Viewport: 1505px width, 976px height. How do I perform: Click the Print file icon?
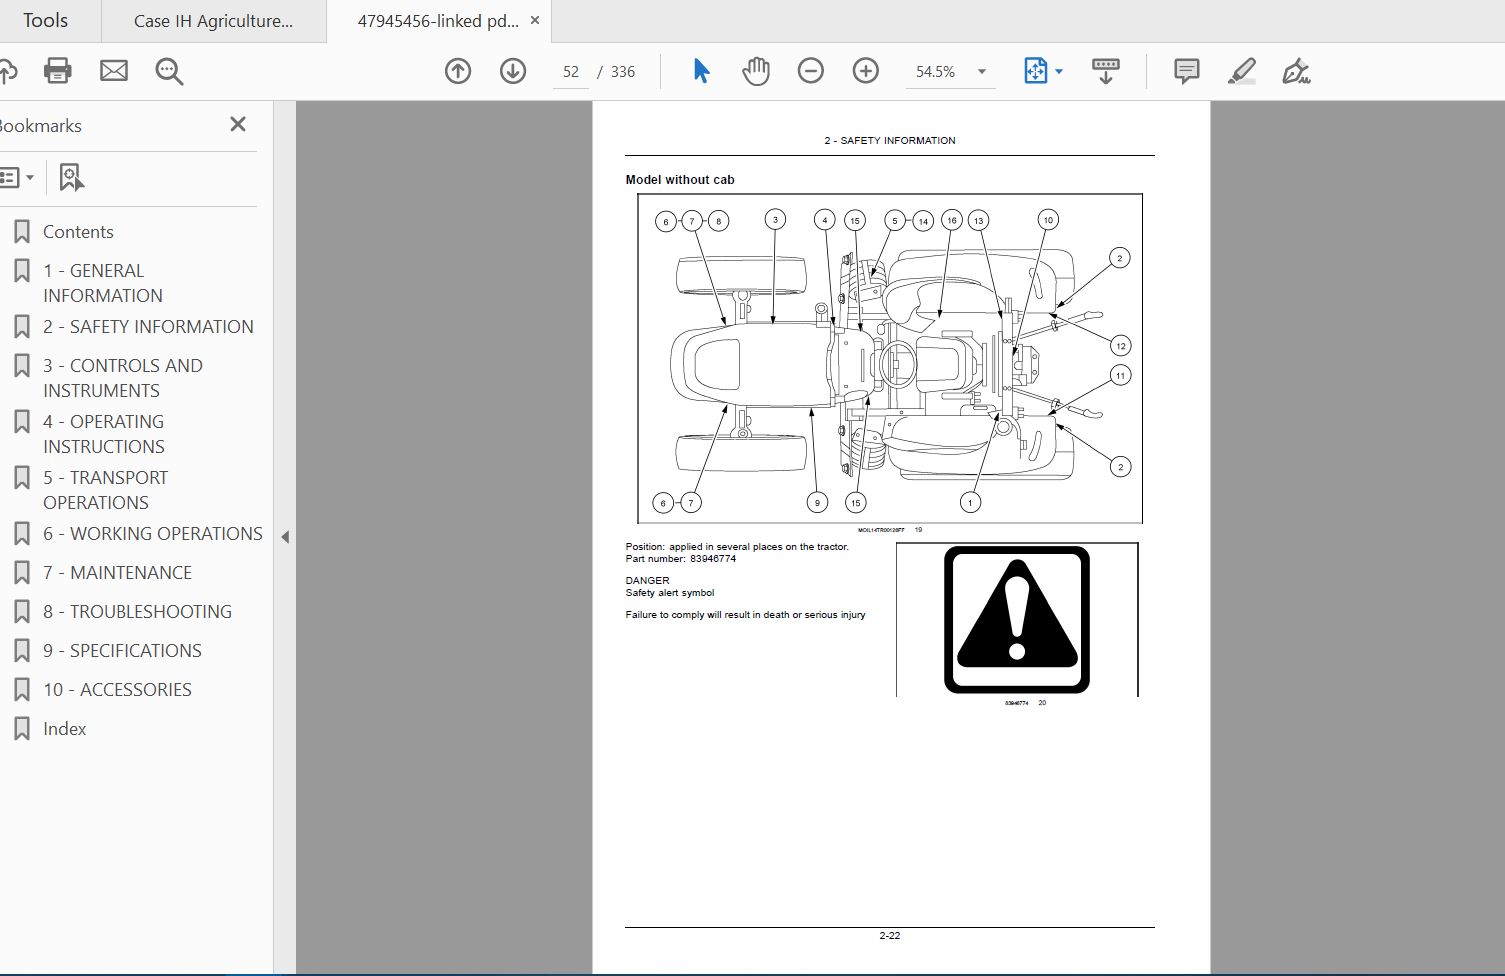58,71
